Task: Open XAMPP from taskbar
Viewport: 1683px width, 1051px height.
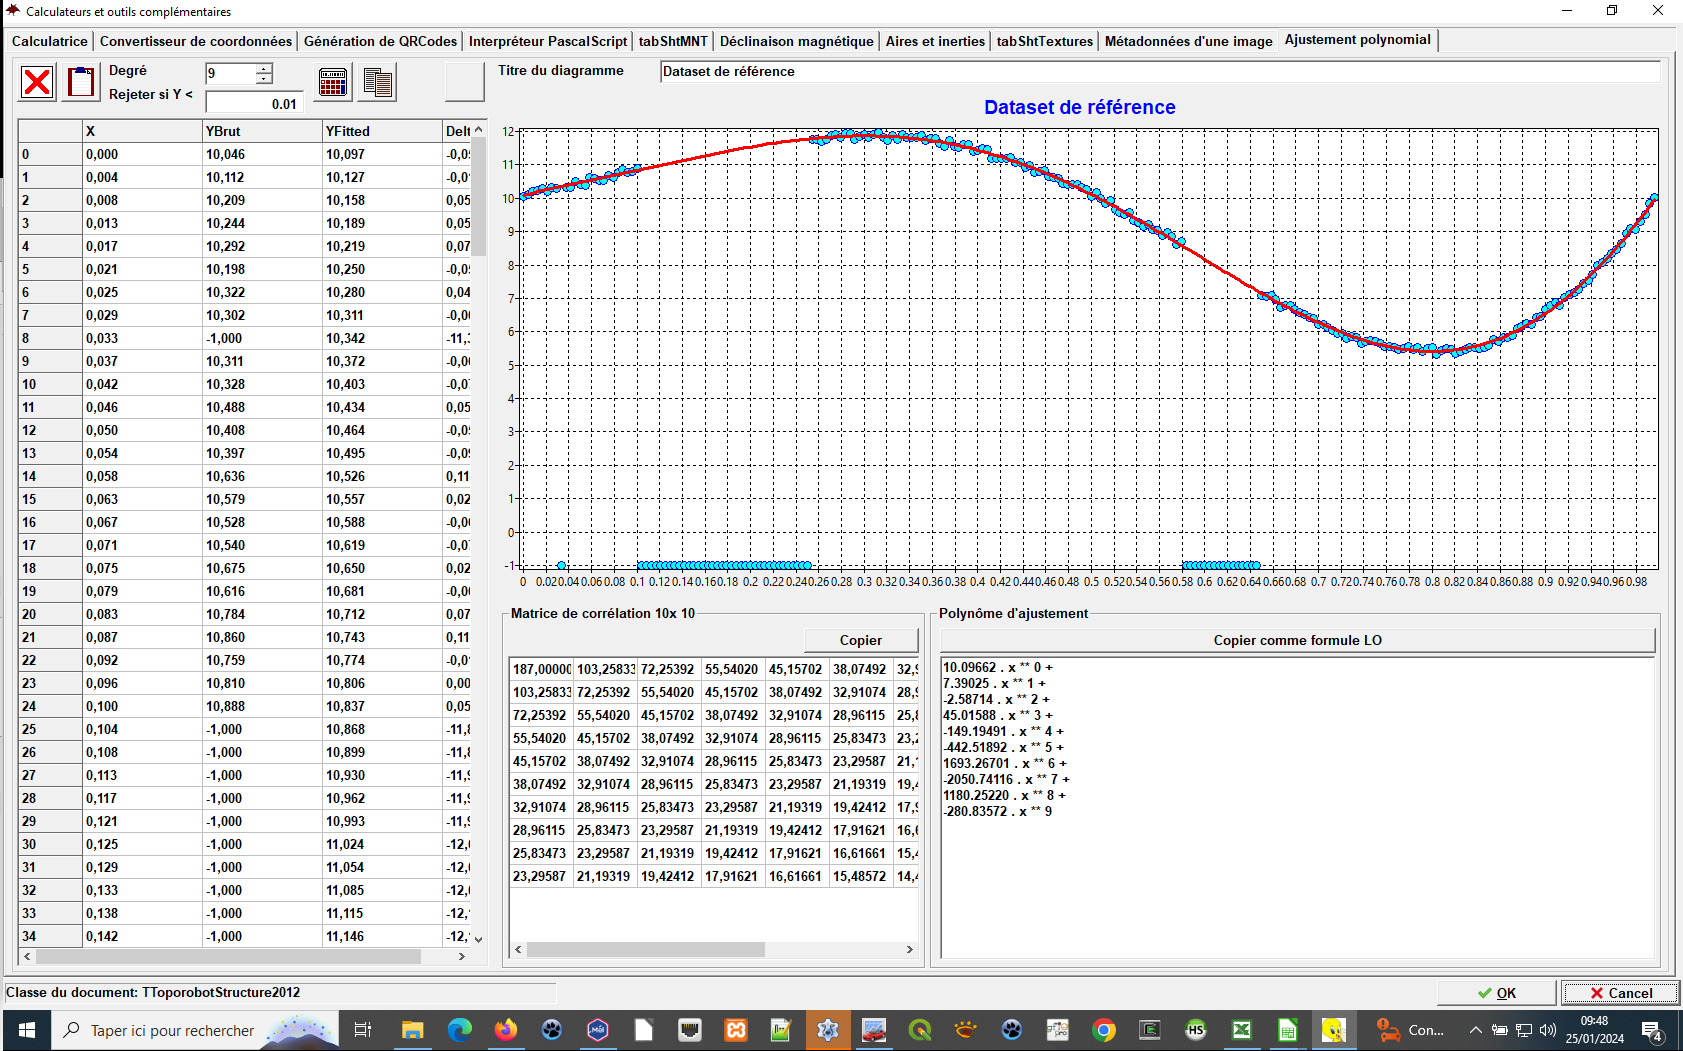Action: (x=736, y=1030)
